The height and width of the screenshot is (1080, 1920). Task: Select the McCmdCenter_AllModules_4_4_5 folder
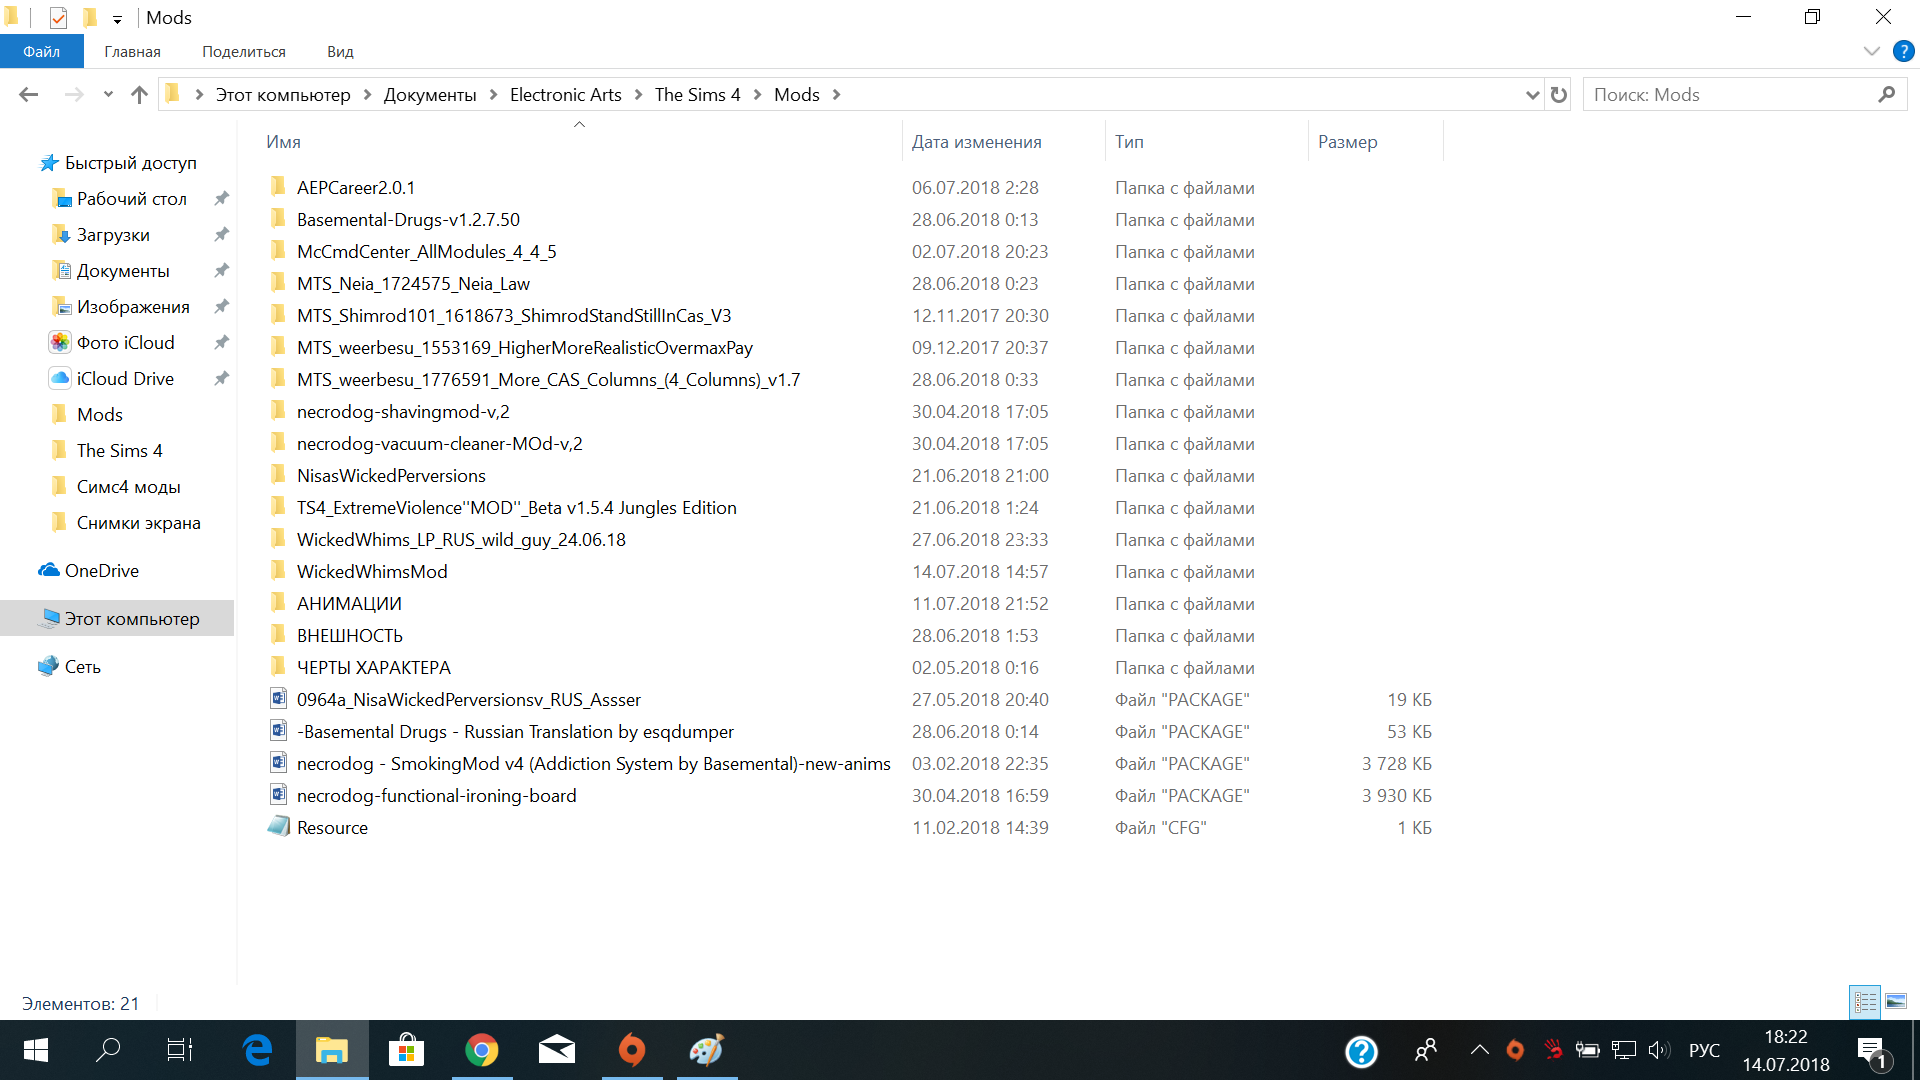click(x=426, y=252)
